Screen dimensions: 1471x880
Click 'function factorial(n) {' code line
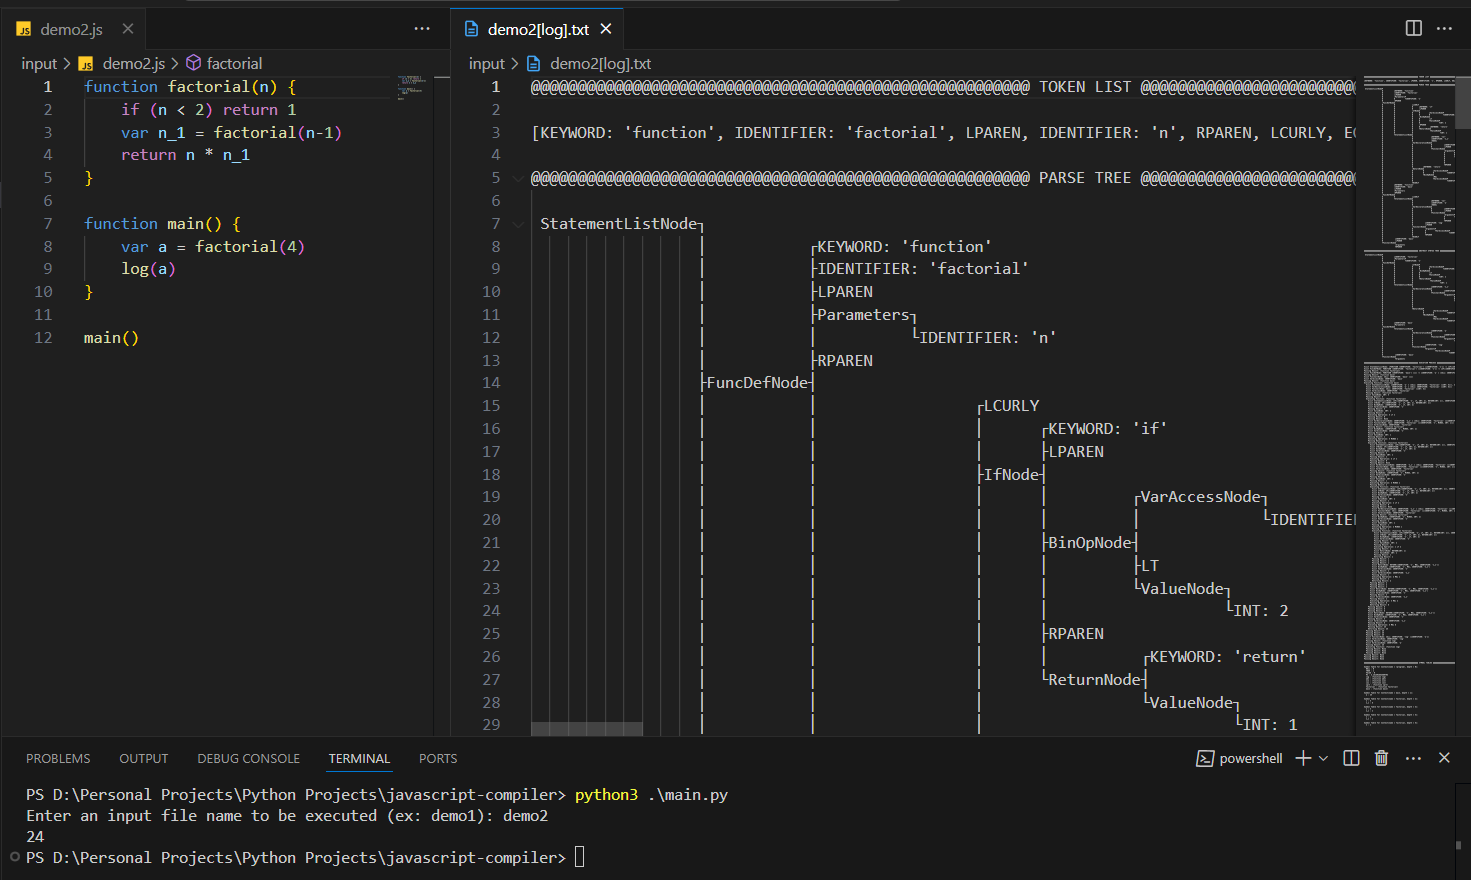point(190,87)
